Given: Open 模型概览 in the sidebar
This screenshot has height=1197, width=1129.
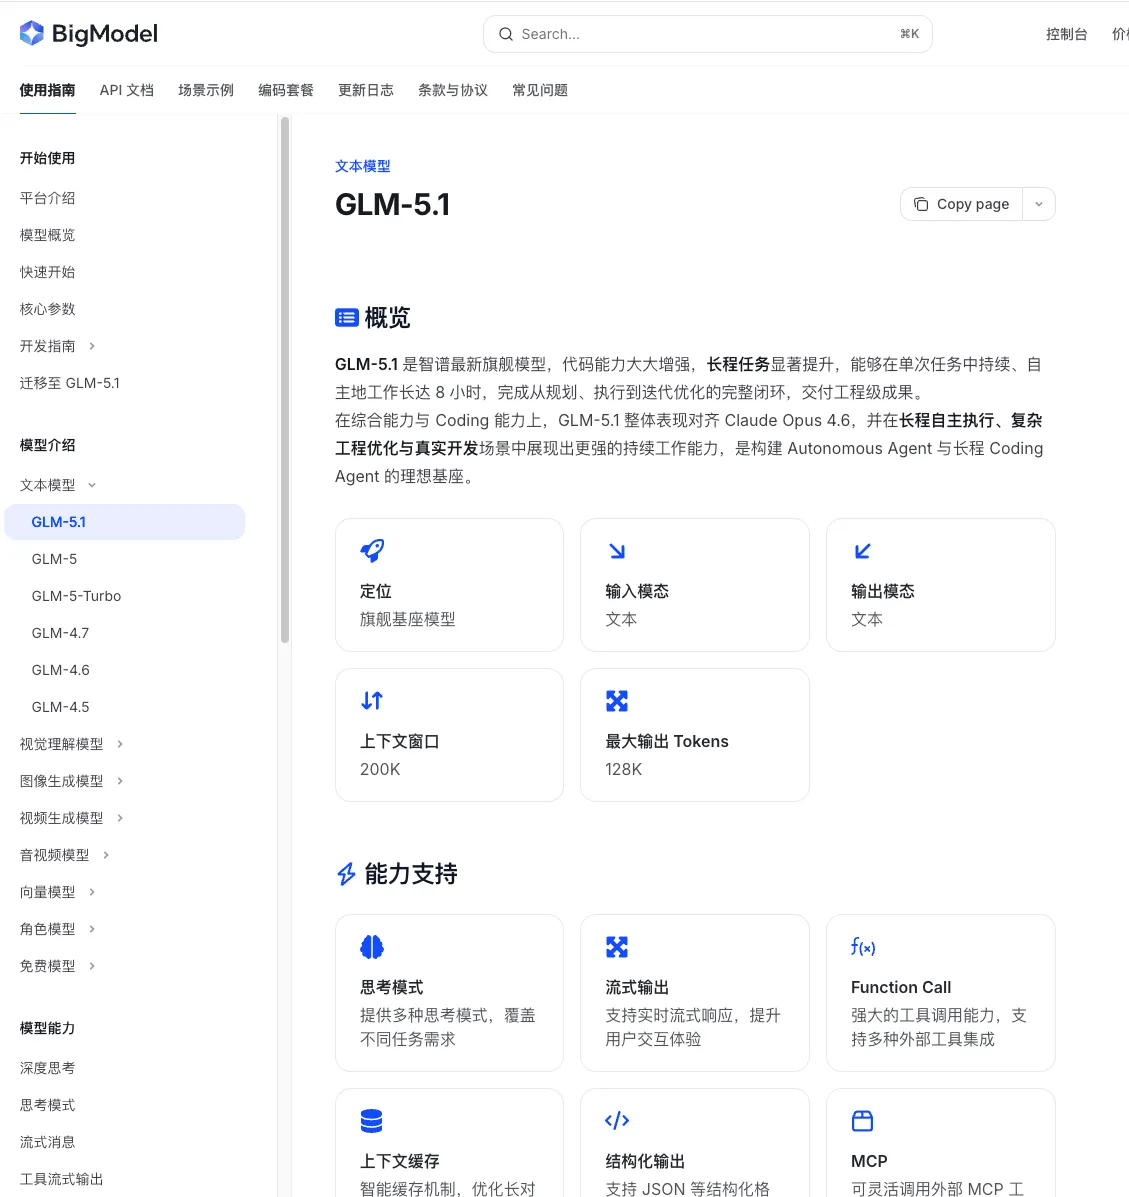Looking at the screenshot, I should click(x=47, y=235).
